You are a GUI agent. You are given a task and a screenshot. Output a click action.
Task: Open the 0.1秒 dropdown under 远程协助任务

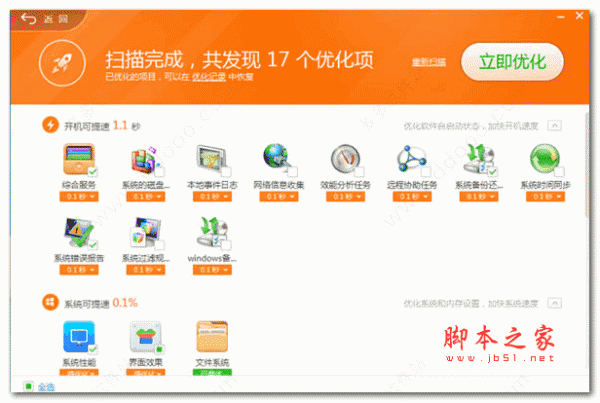[x=412, y=197]
